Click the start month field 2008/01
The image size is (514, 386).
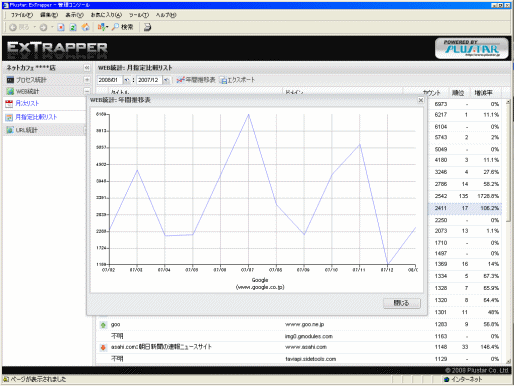click(x=110, y=80)
